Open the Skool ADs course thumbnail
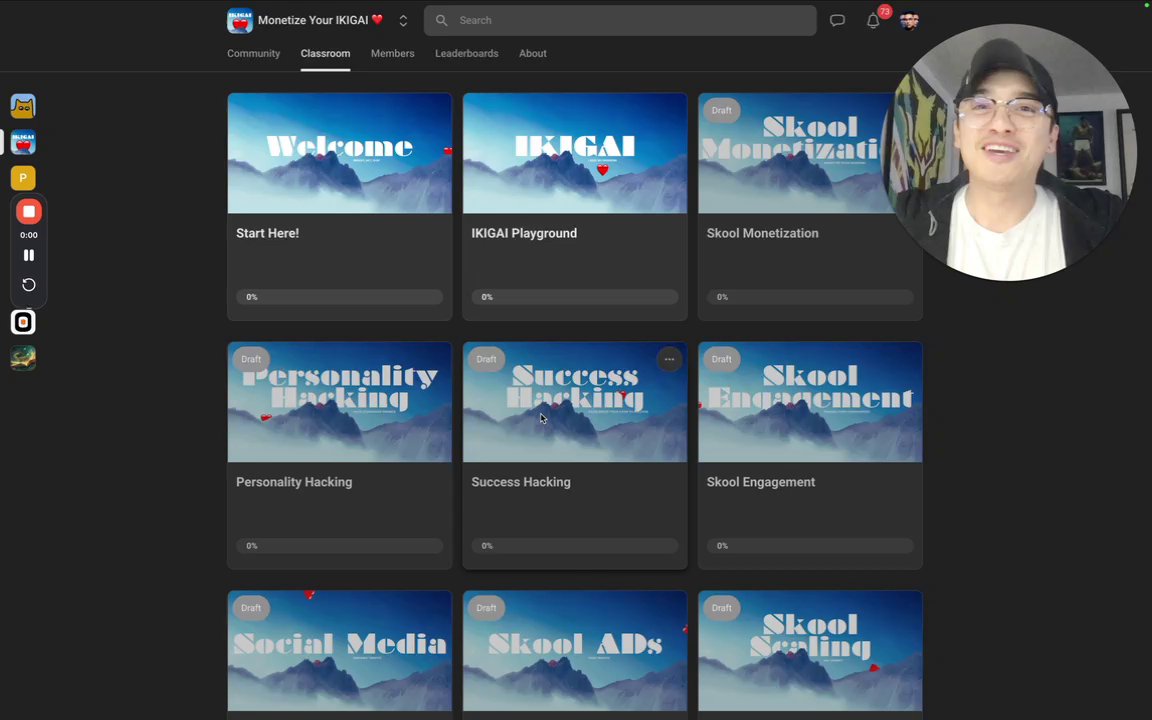This screenshot has height=720, width=1152. point(575,651)
